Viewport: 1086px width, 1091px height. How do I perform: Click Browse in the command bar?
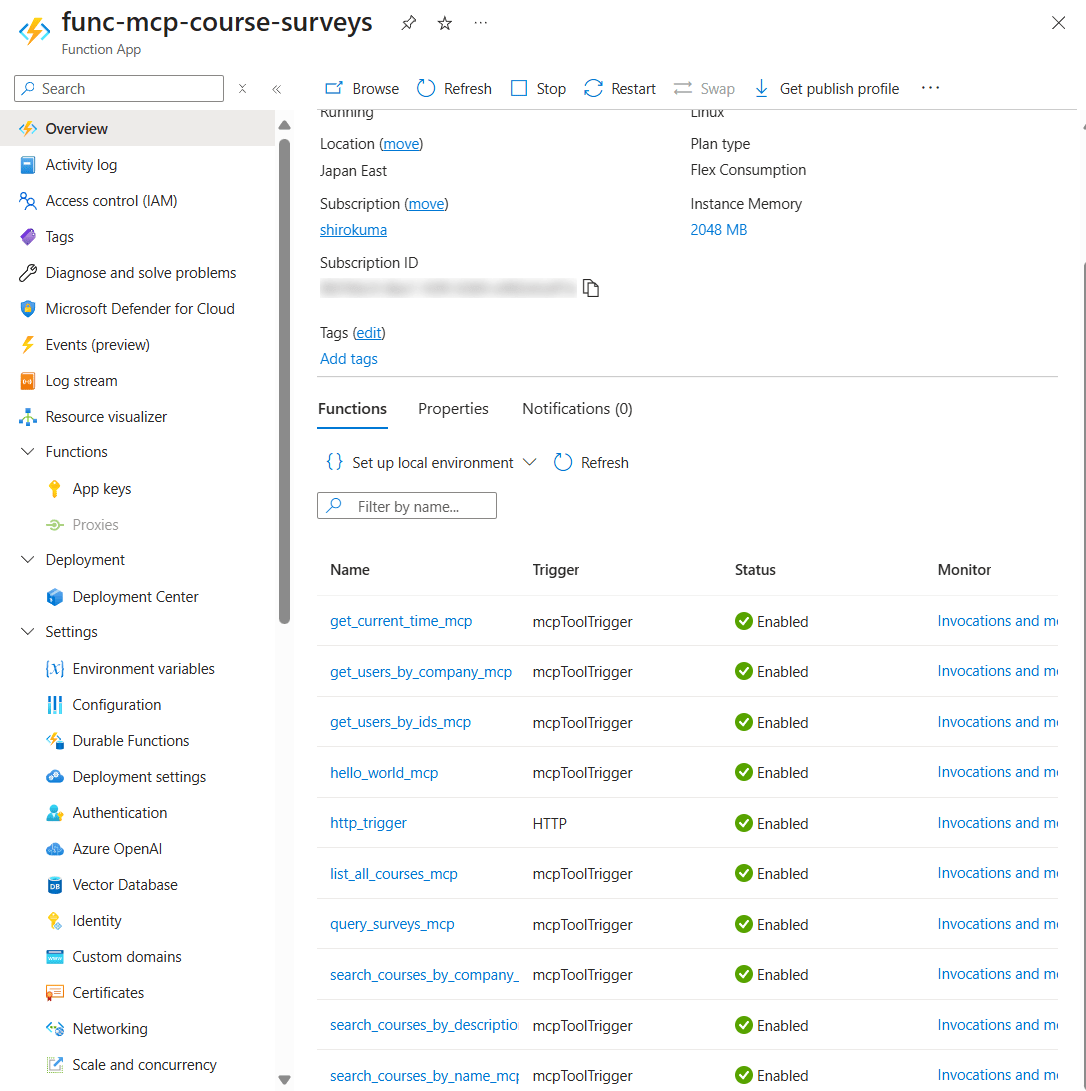[362, 88]
